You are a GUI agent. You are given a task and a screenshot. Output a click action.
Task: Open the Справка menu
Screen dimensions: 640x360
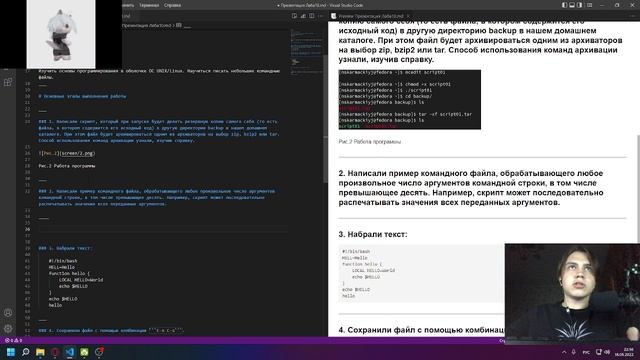(172, 5)
